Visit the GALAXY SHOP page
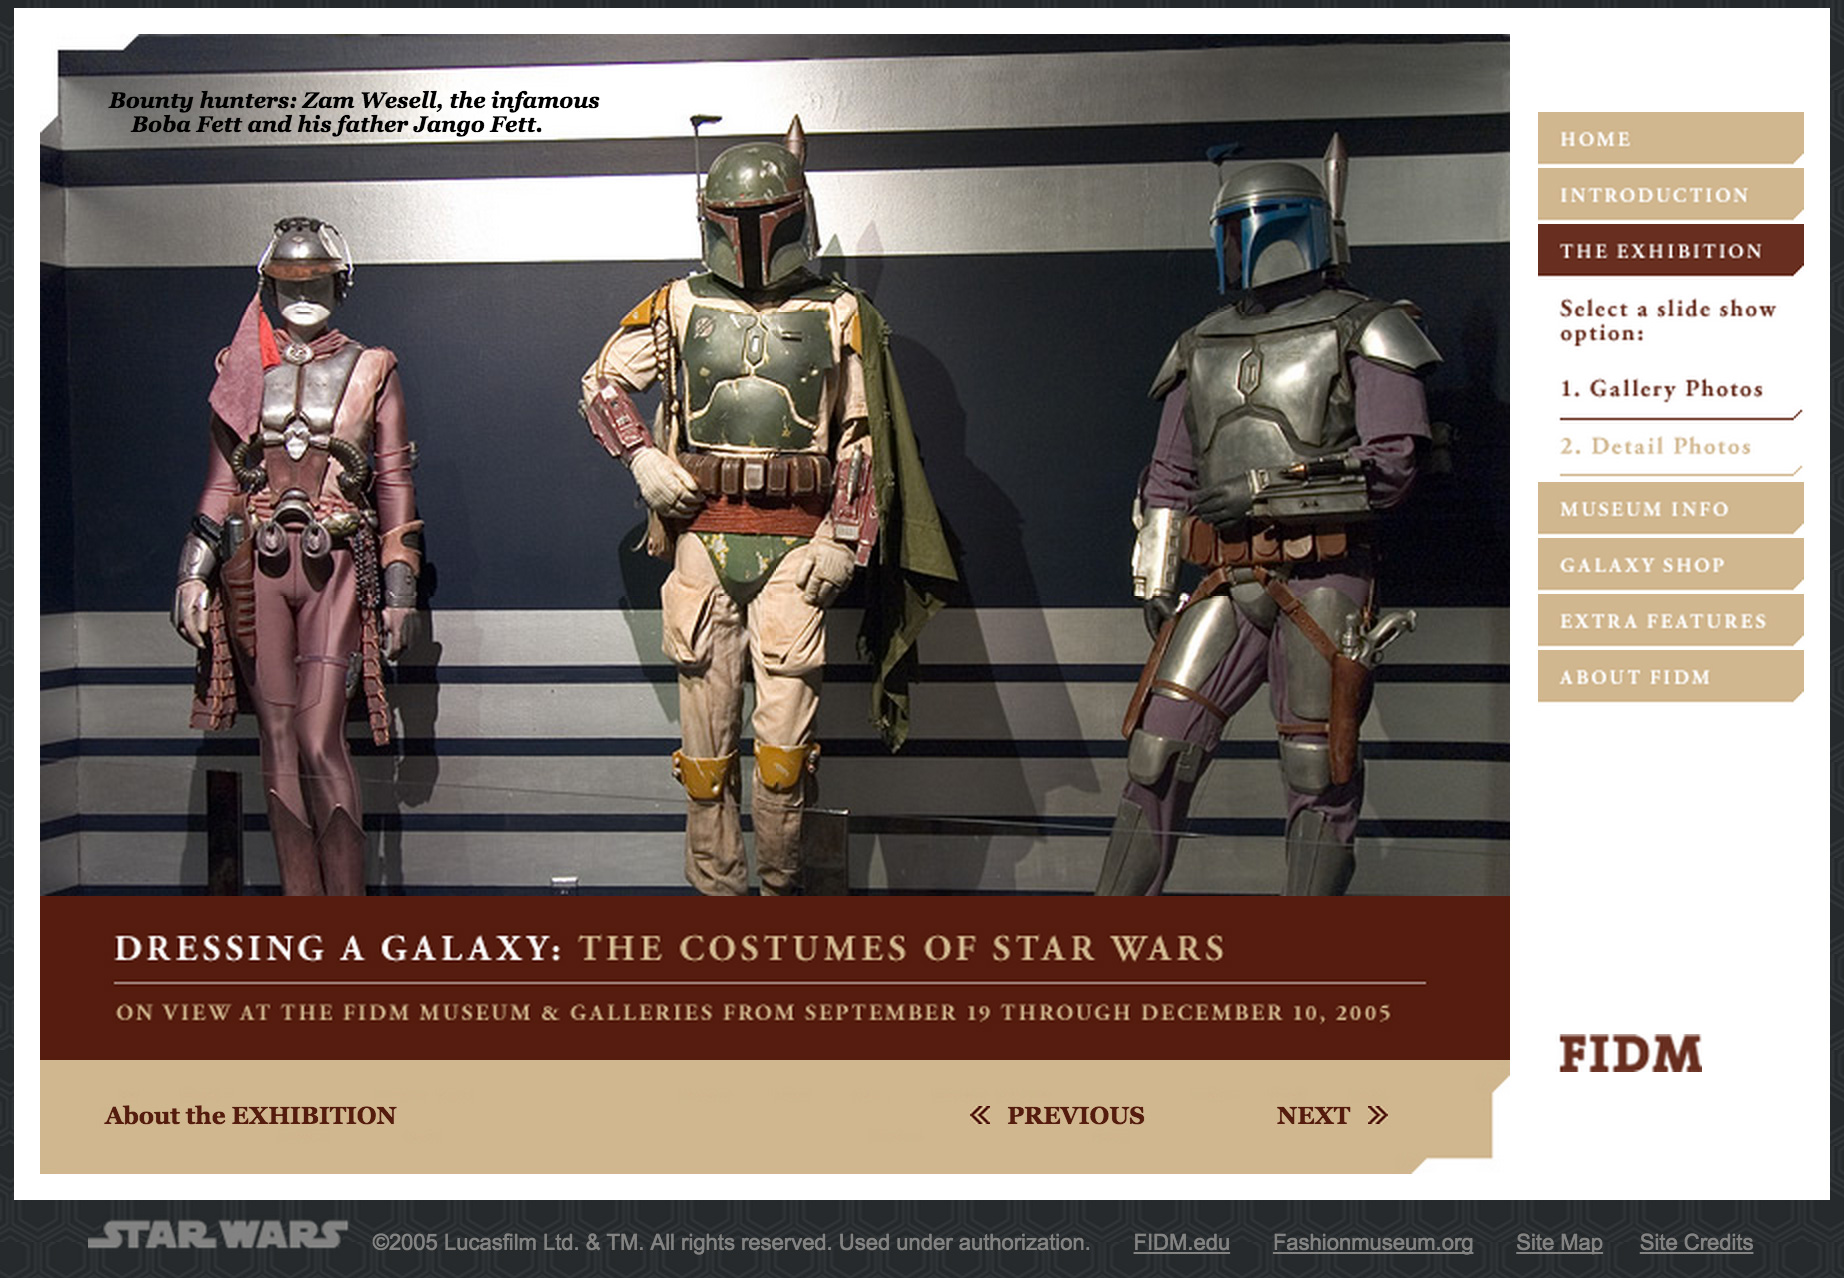The width and height of the screenshot is (1844, 1278). pyautogui.click(x=1670, y=564)
